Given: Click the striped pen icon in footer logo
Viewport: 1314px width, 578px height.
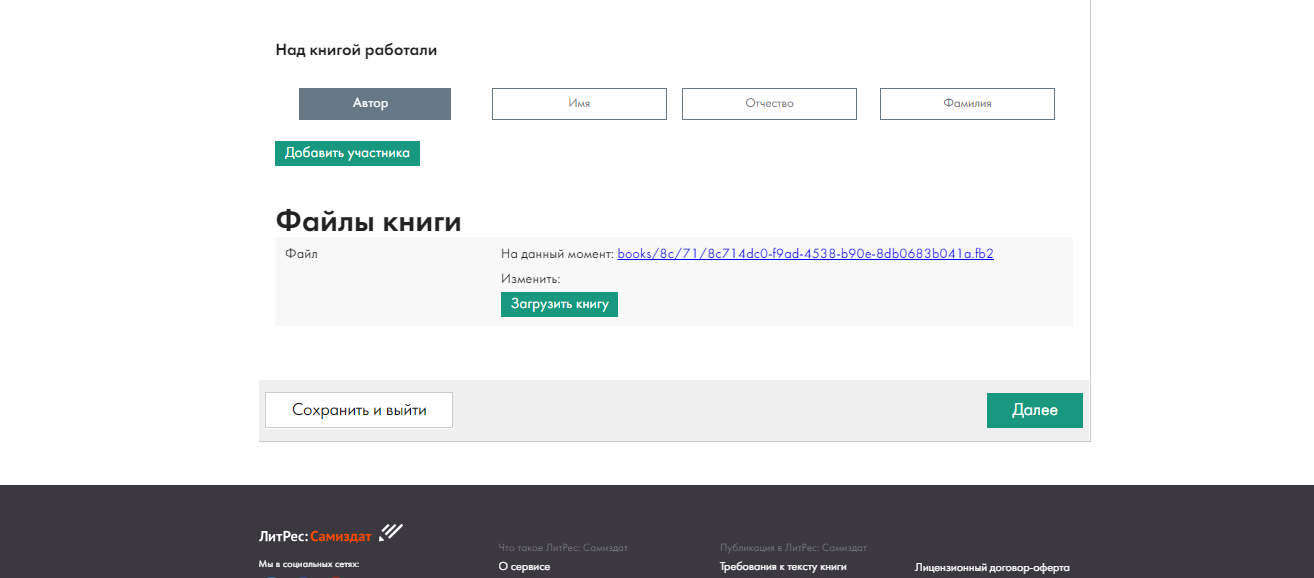Looking at the screenshot, I should tap(391, 532).
